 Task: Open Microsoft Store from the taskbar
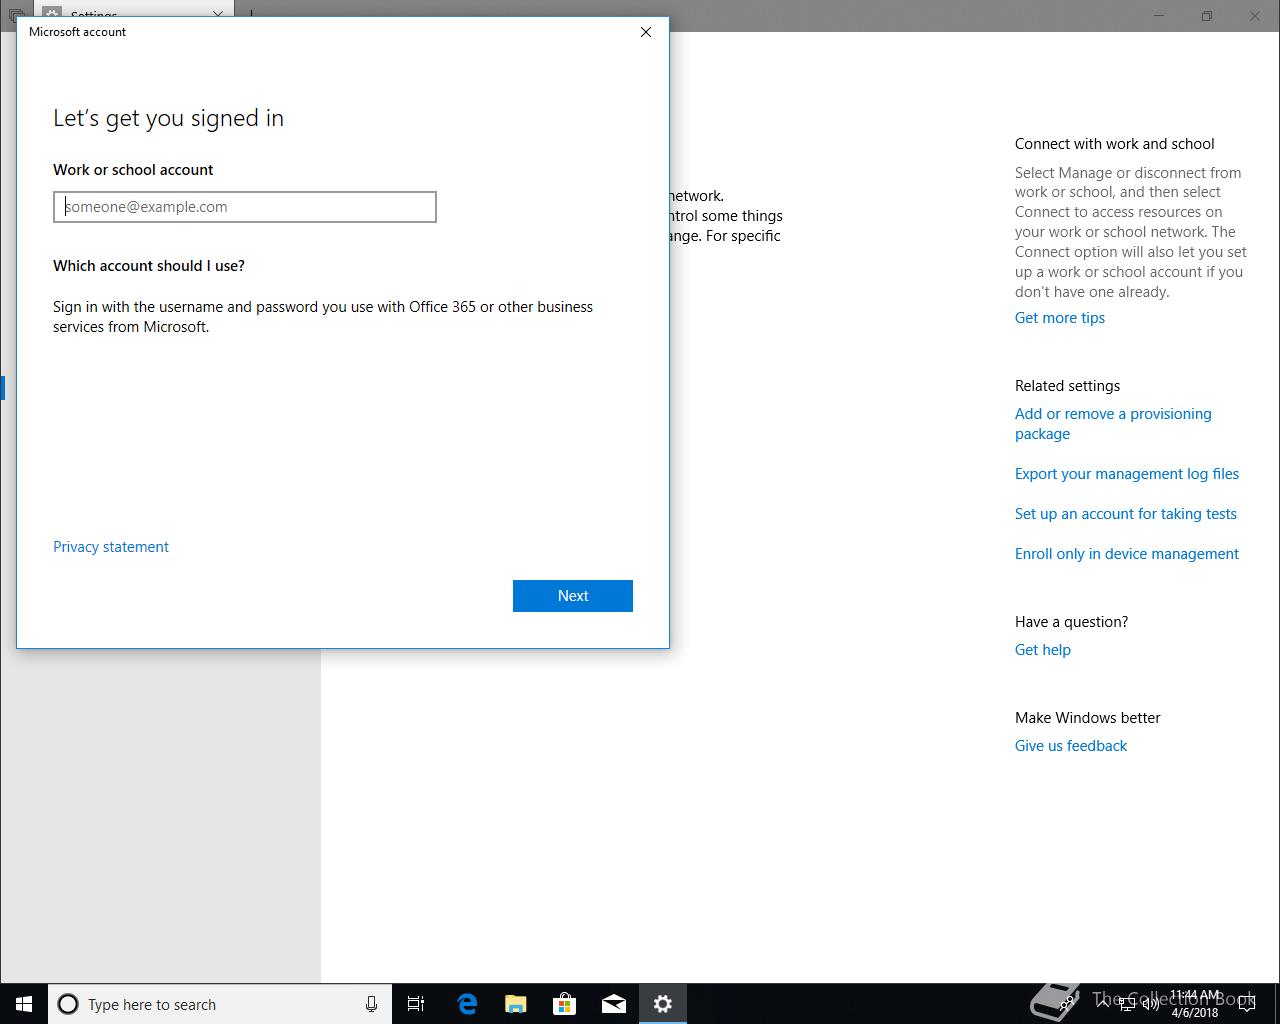coord(565,1004)
